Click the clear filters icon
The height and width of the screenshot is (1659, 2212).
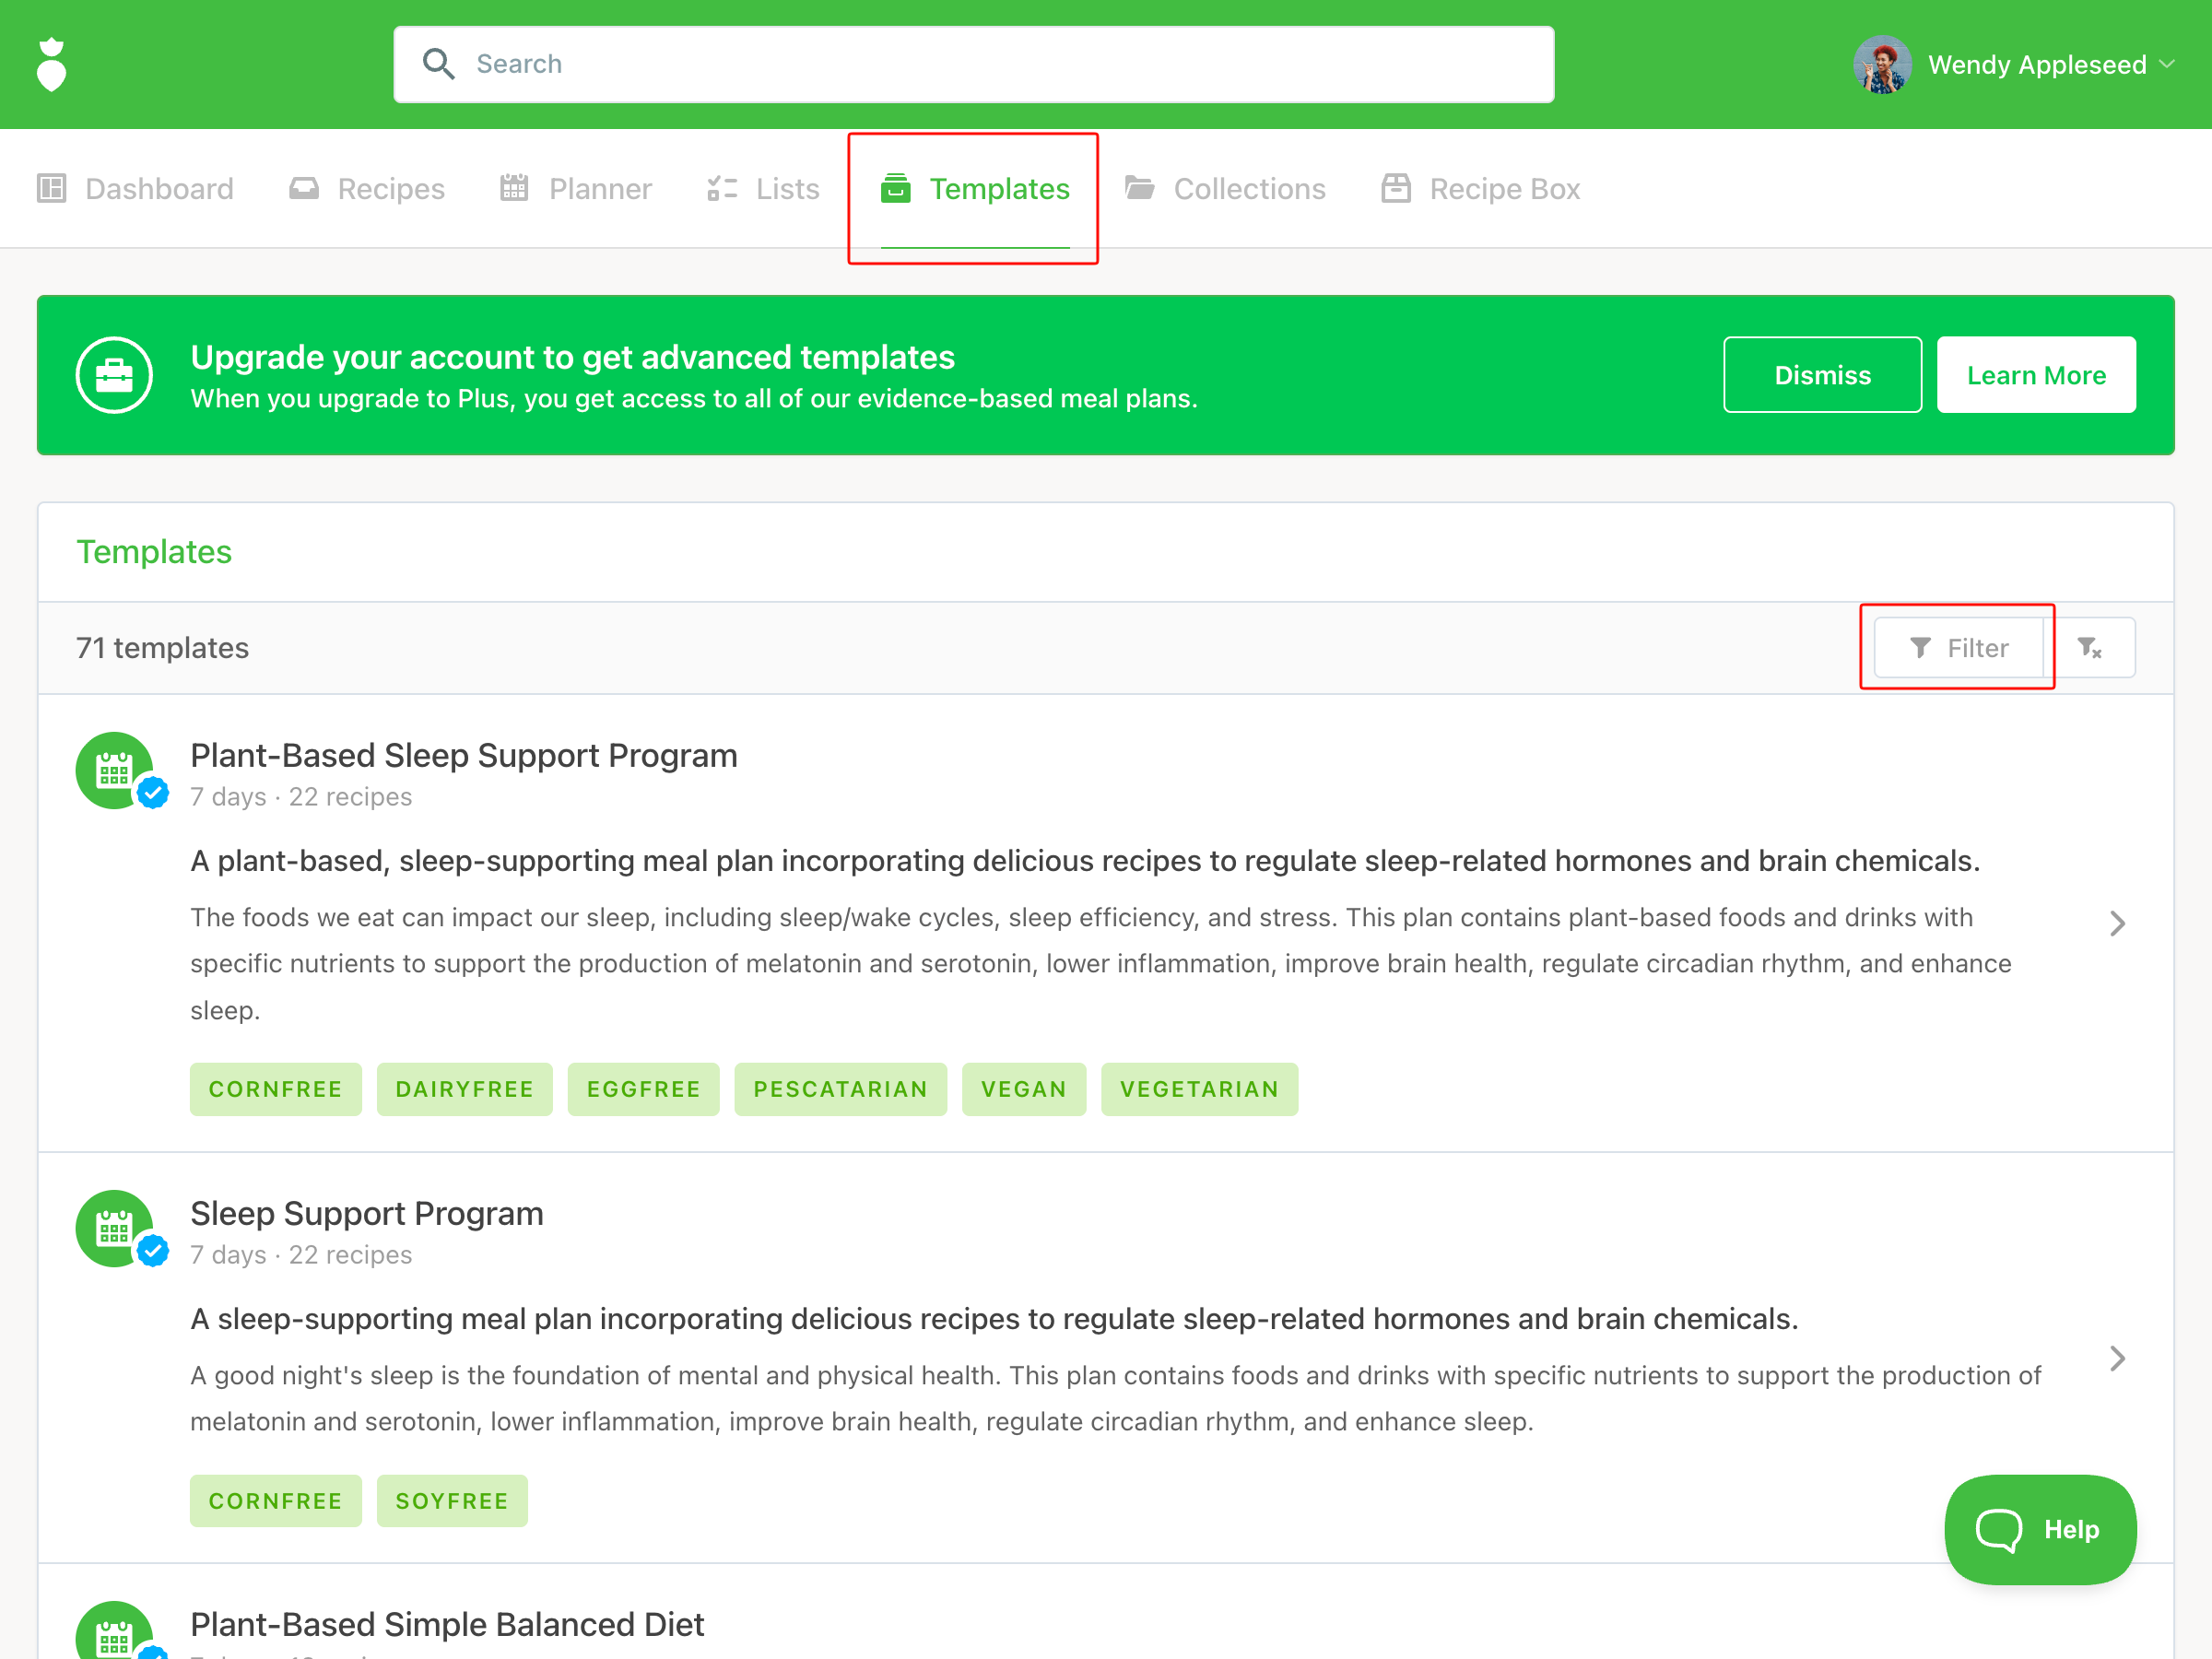pos(2089,648)
